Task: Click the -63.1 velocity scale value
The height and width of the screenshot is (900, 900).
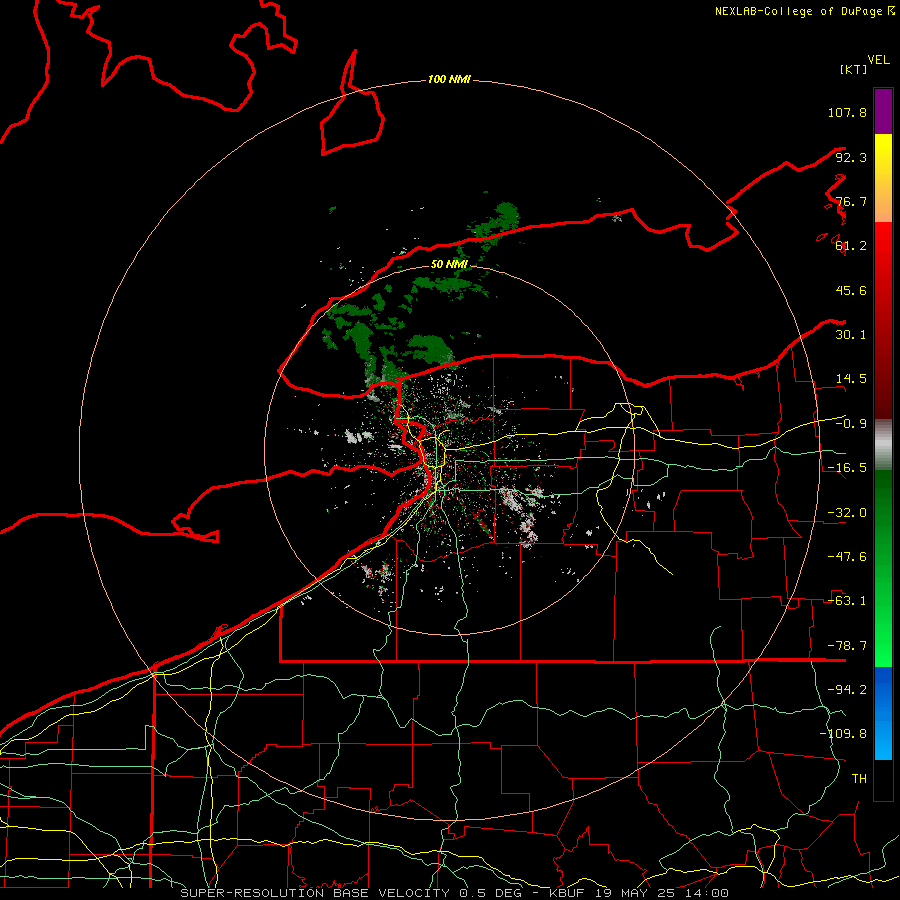Action: (x=847, y=601)
